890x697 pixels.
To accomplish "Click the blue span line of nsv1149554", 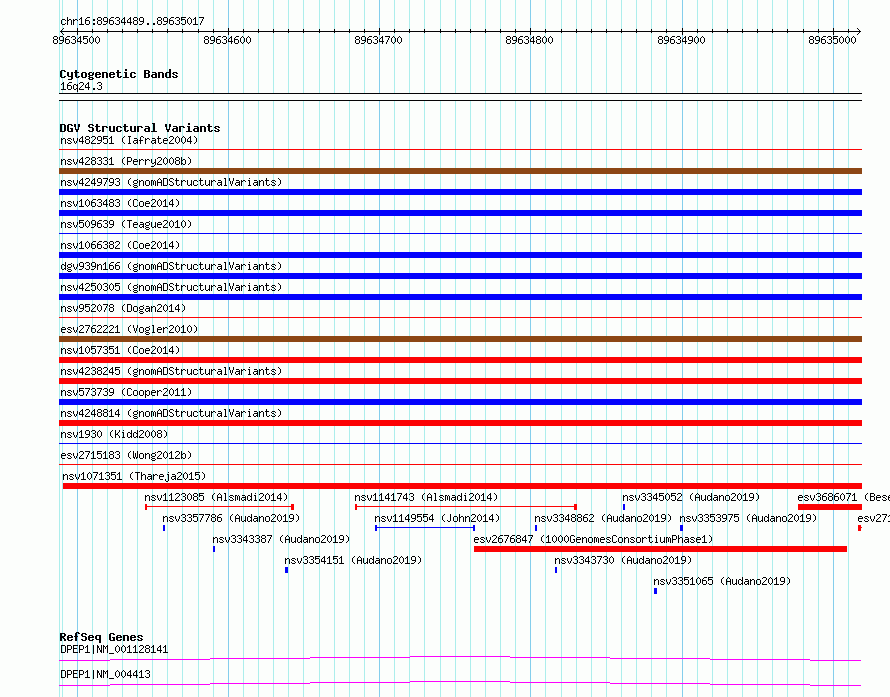I will tap(425, 528).
